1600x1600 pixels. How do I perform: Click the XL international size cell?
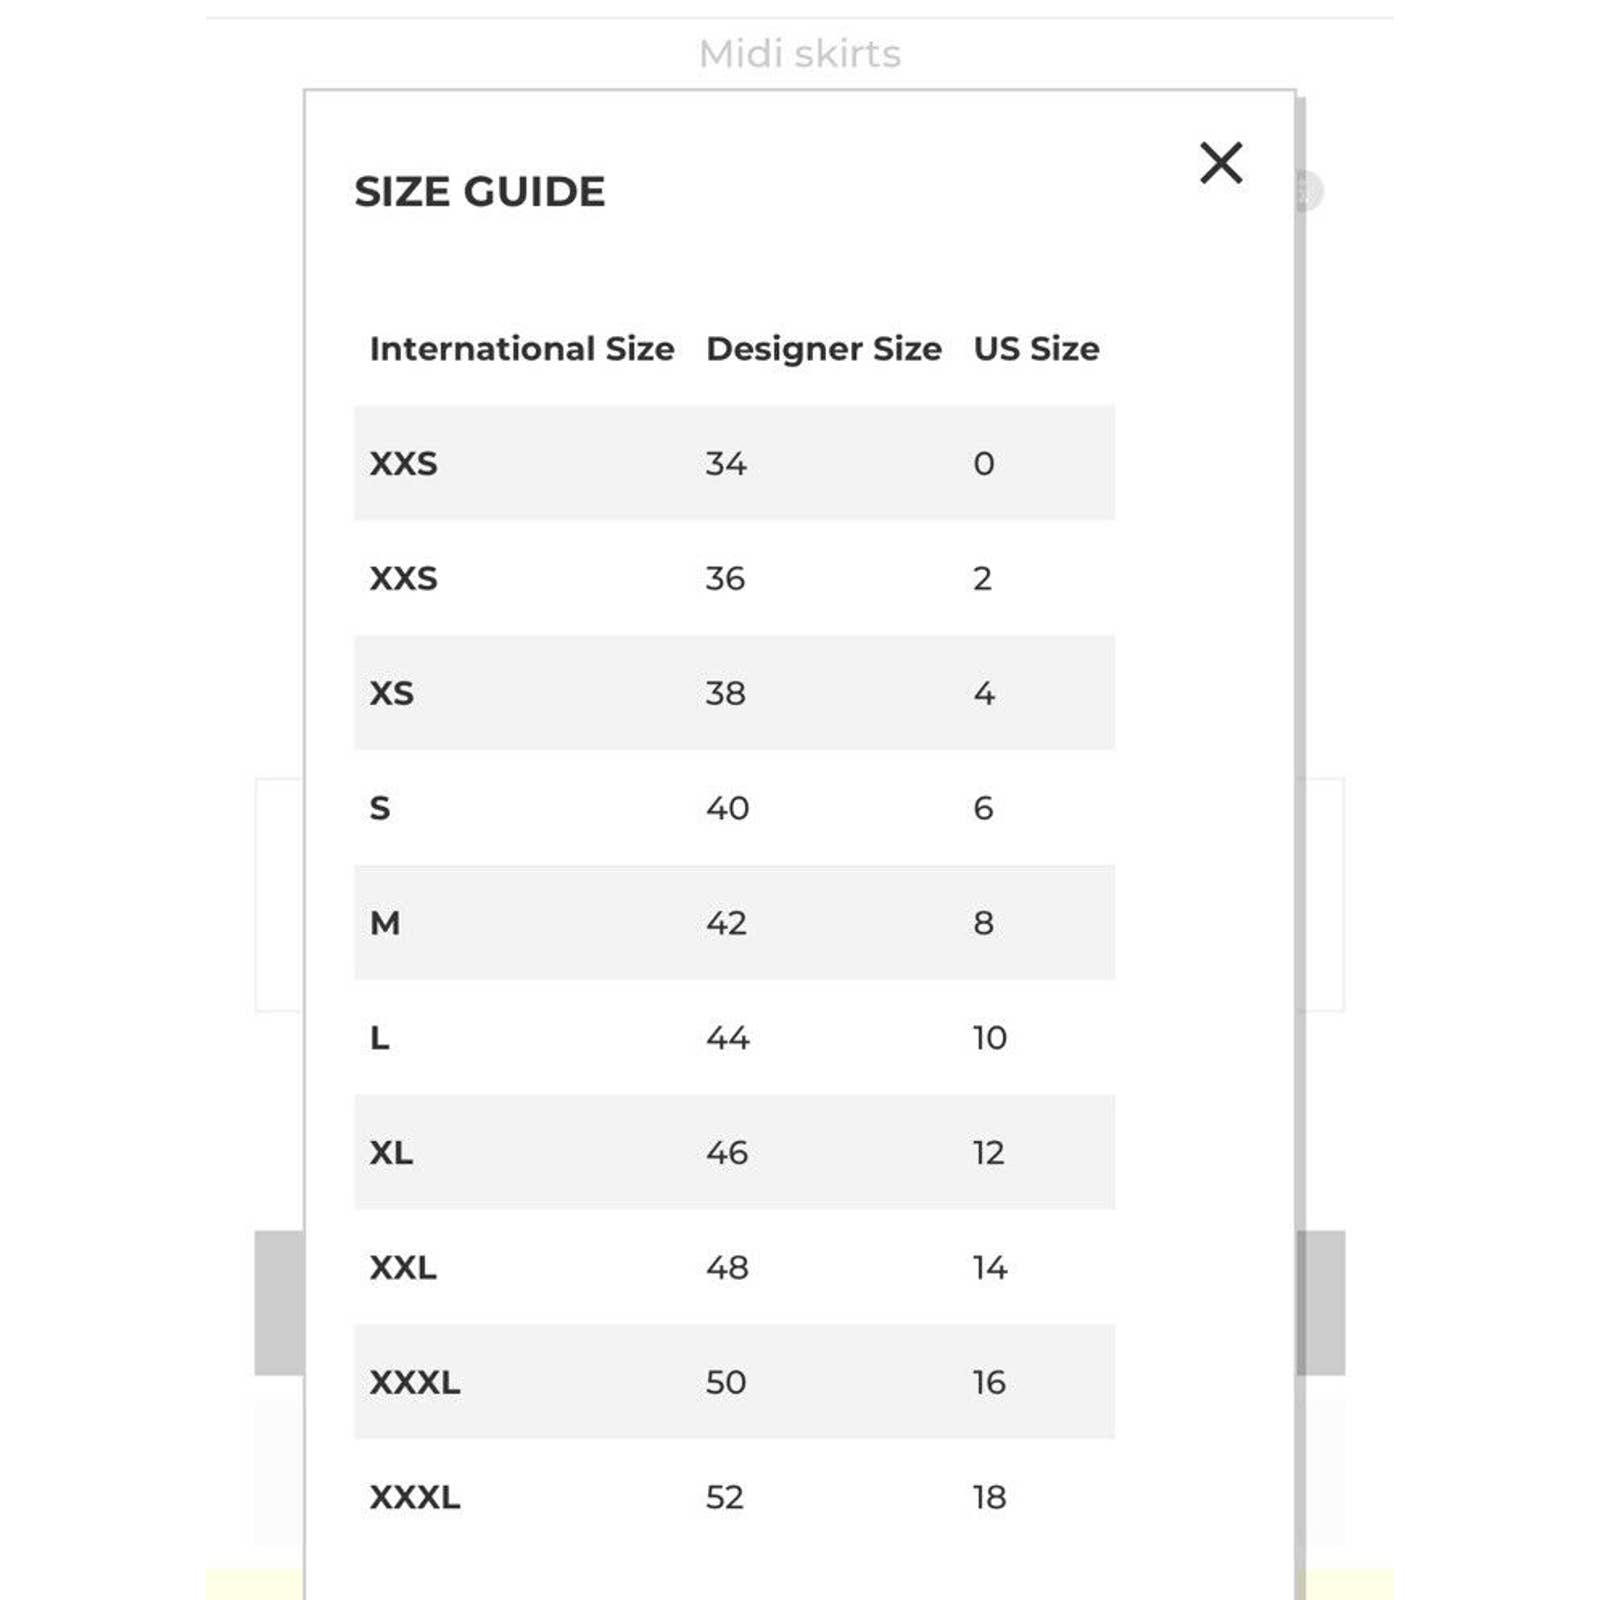[x=391, y=1153]
